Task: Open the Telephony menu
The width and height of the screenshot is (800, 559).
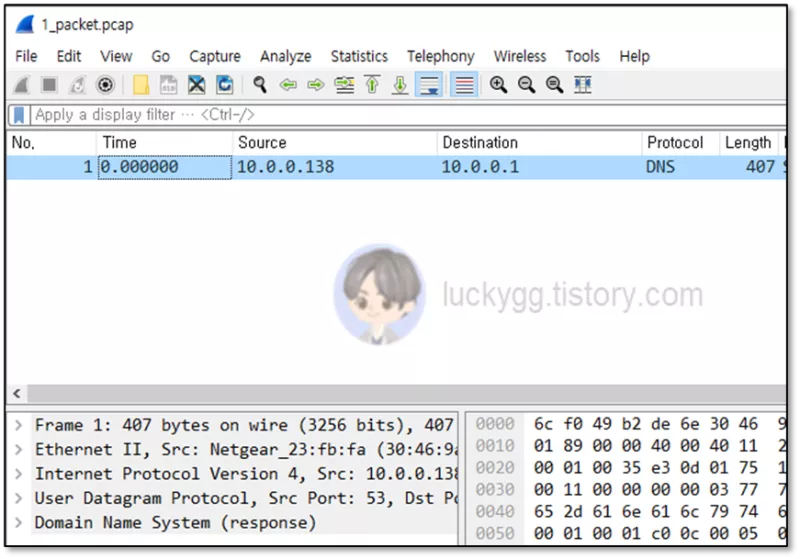Action: tap(441, 56)
